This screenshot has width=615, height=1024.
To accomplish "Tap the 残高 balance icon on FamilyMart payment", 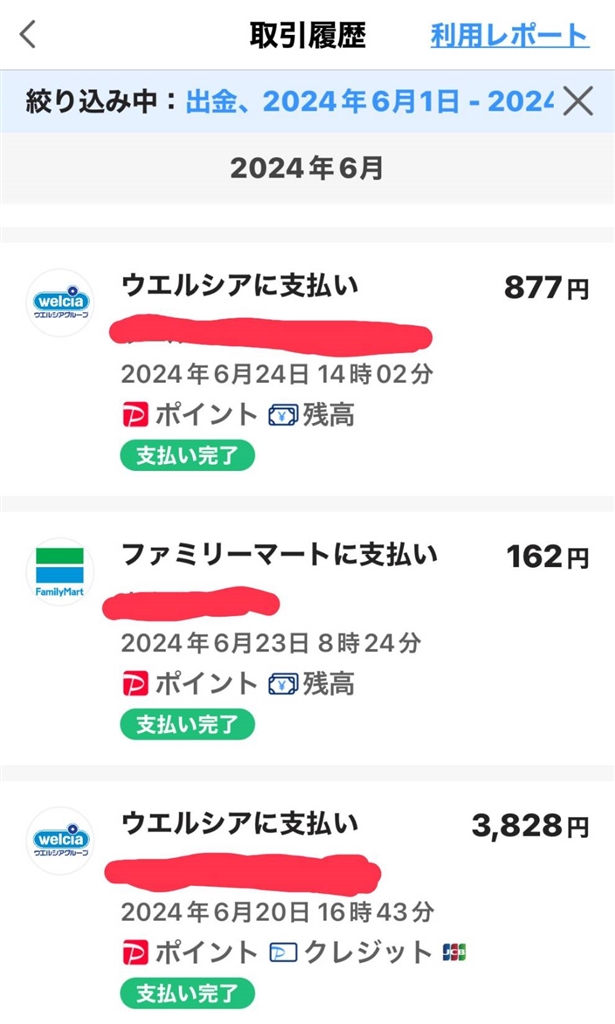I will click(x=284, y=684).
